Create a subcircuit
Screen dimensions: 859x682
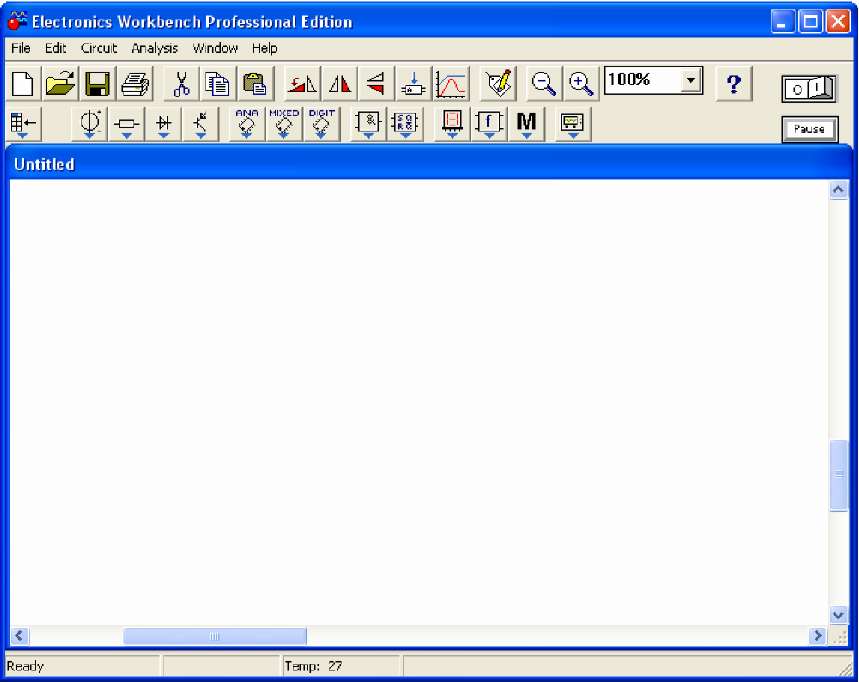(414, 84)
